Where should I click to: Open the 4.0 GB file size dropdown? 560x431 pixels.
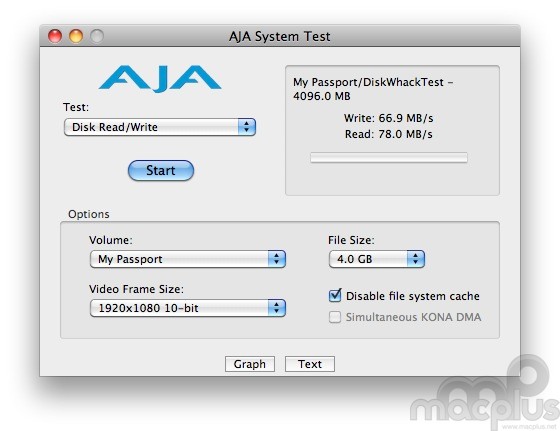377,259
